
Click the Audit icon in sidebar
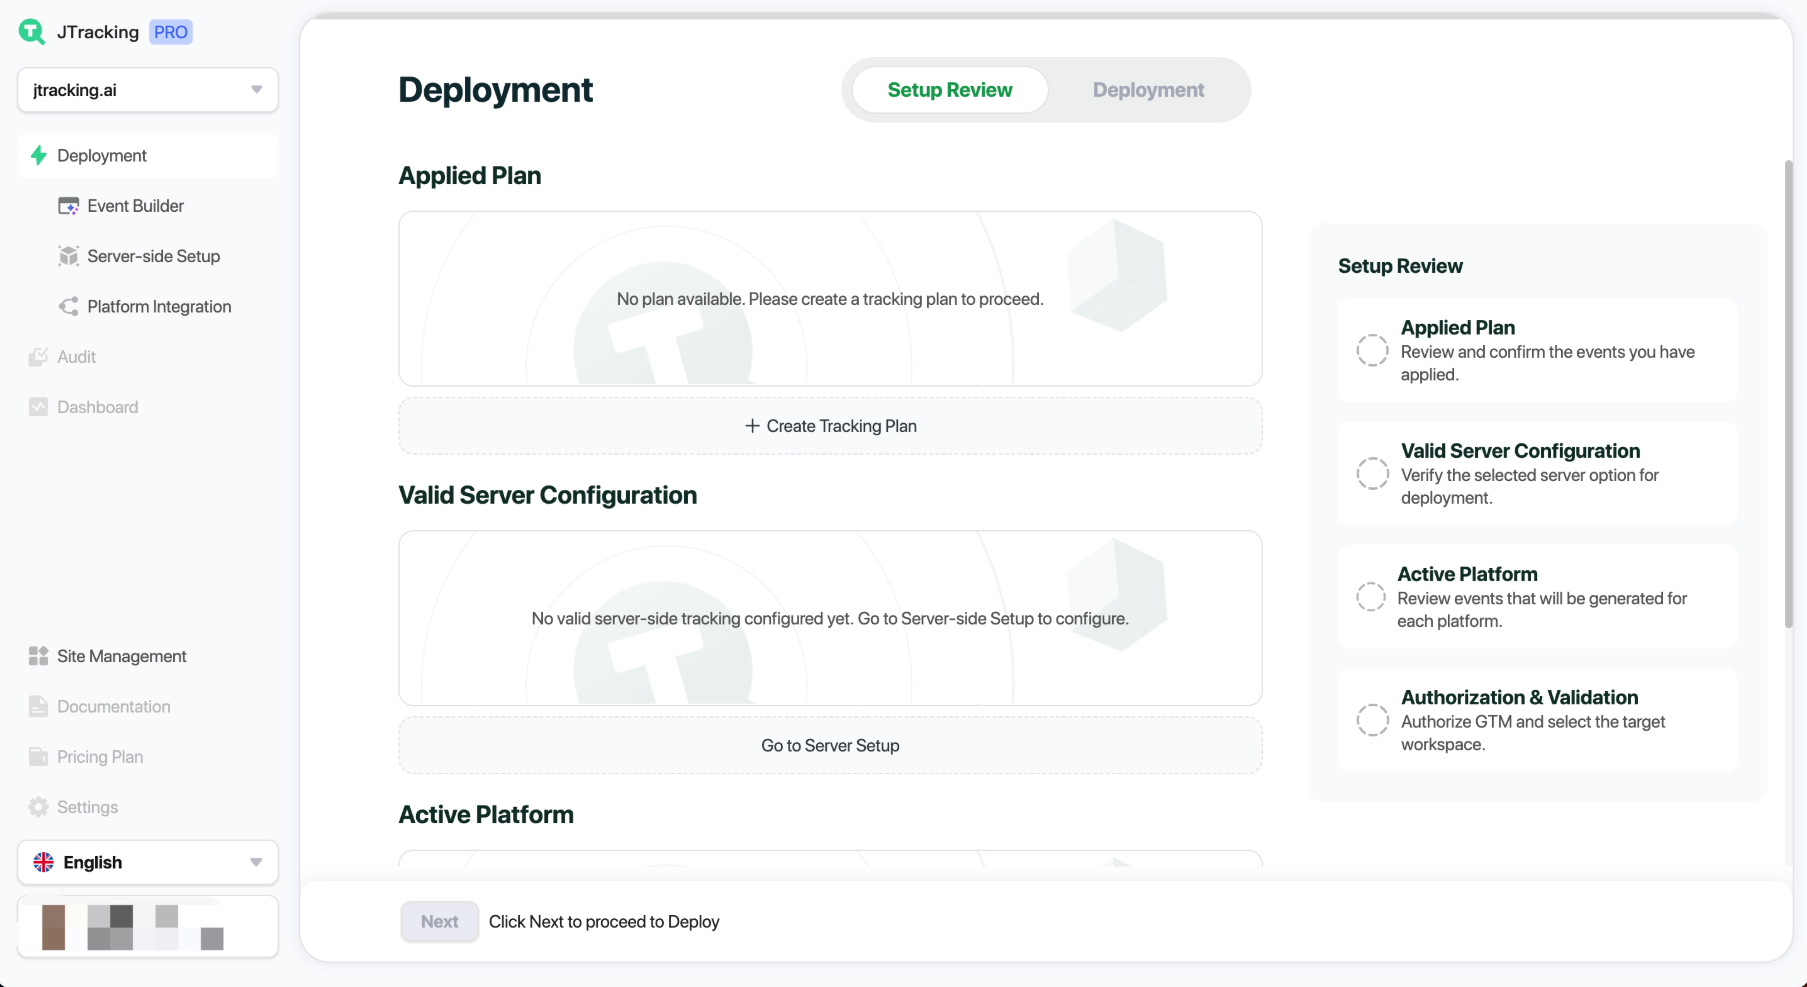[39, 357]
